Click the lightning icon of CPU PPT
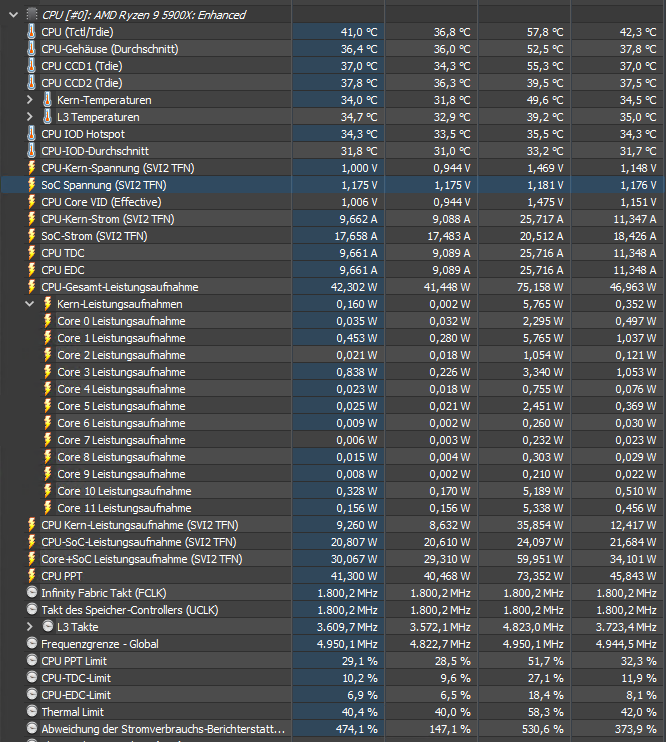 (x=31, y=576)
